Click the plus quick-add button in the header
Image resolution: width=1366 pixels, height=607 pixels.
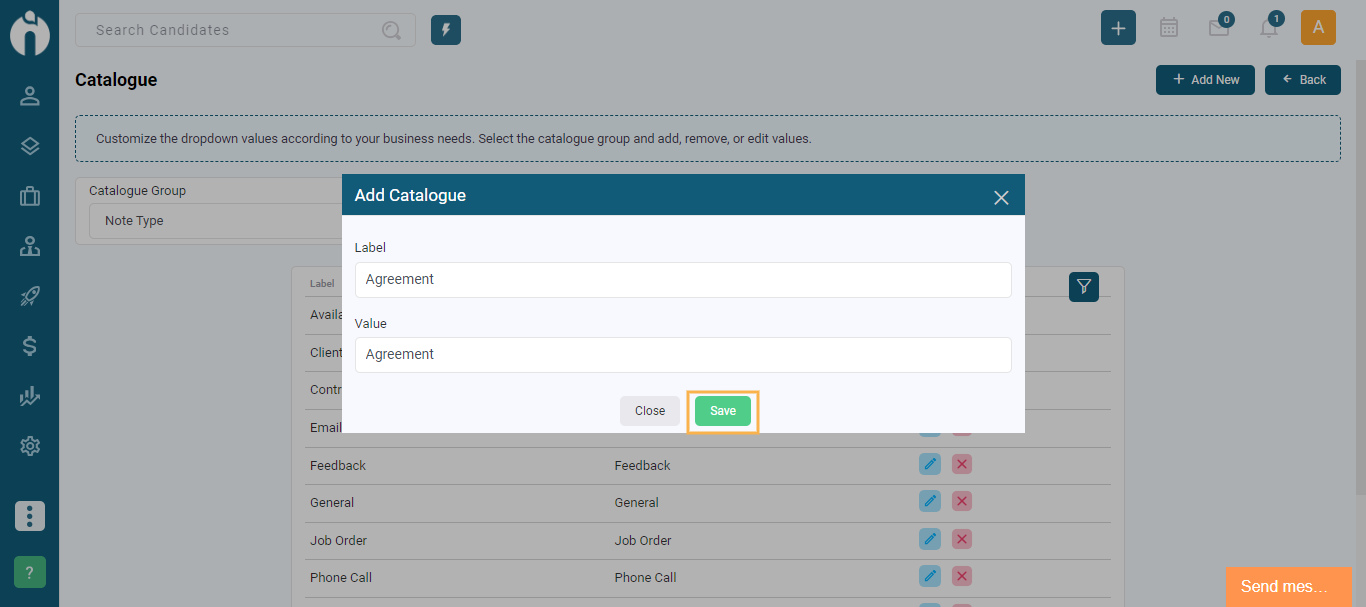(x=1118, y=28)
